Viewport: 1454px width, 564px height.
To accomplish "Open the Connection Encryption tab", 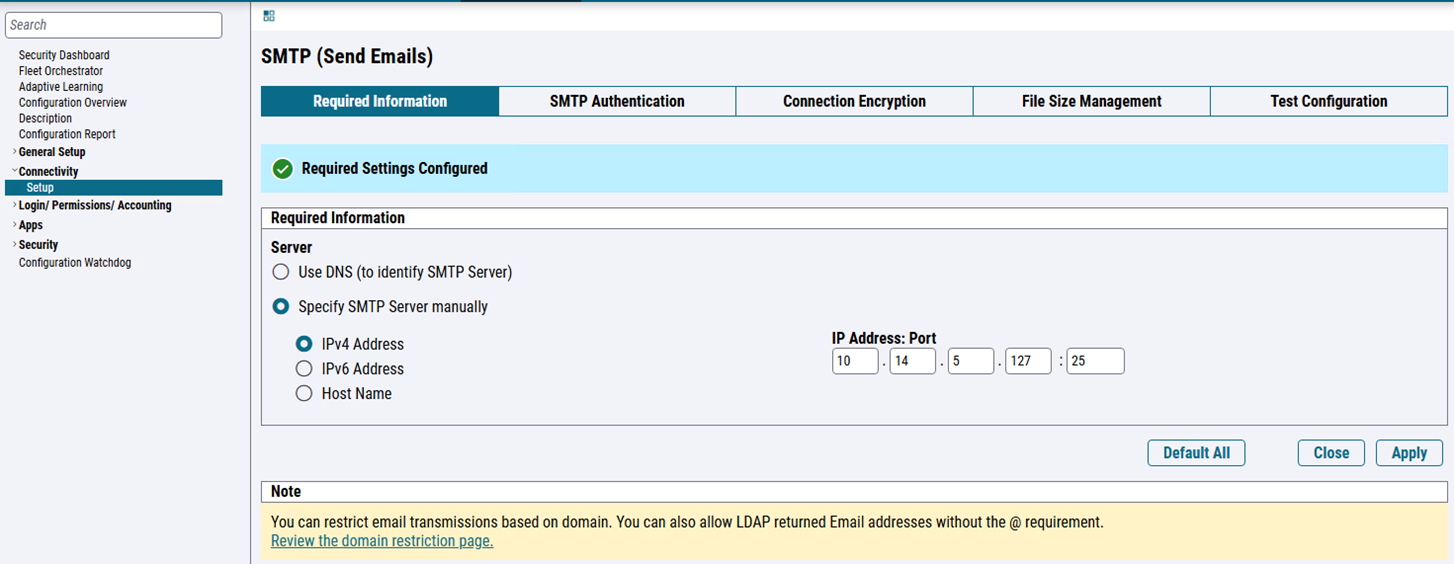I will [x=854, y=101].
